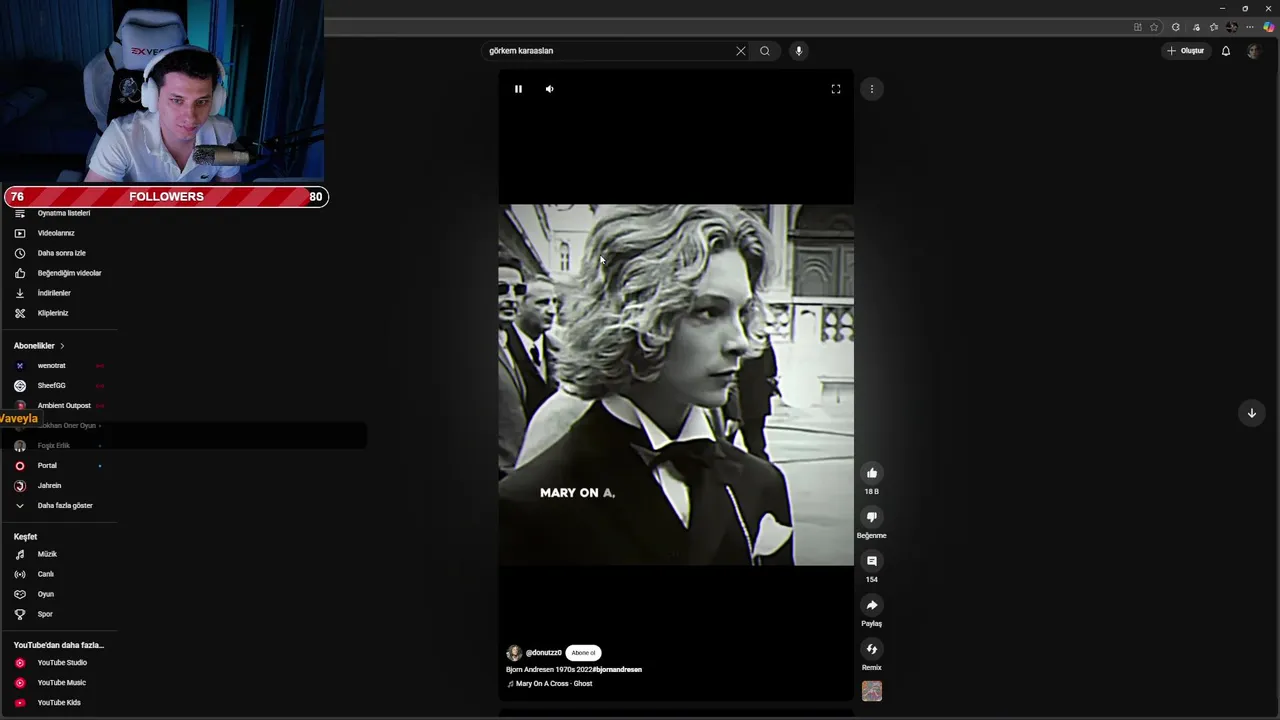Open YouTube notifications bell
The height and width of the screenshot is (720, 1280).
pos(1226,51)
